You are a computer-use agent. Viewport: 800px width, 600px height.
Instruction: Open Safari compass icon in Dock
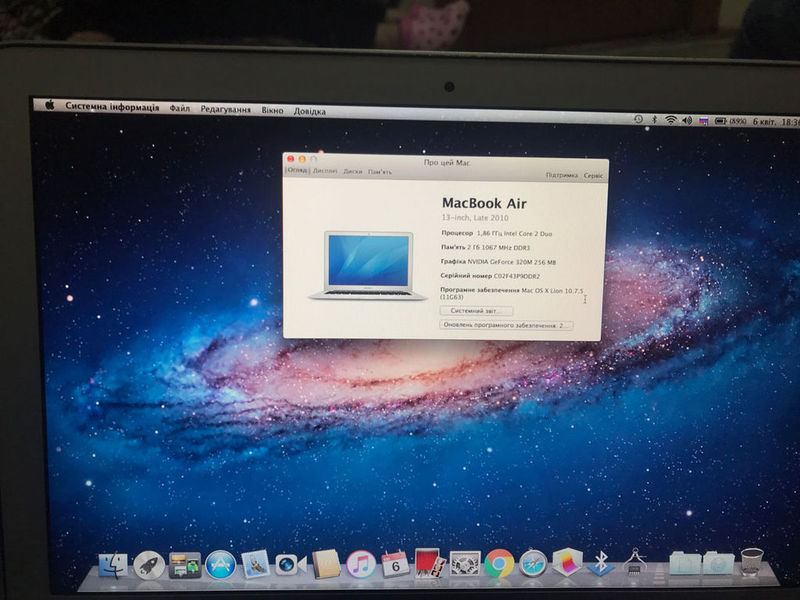pos(533,564)
